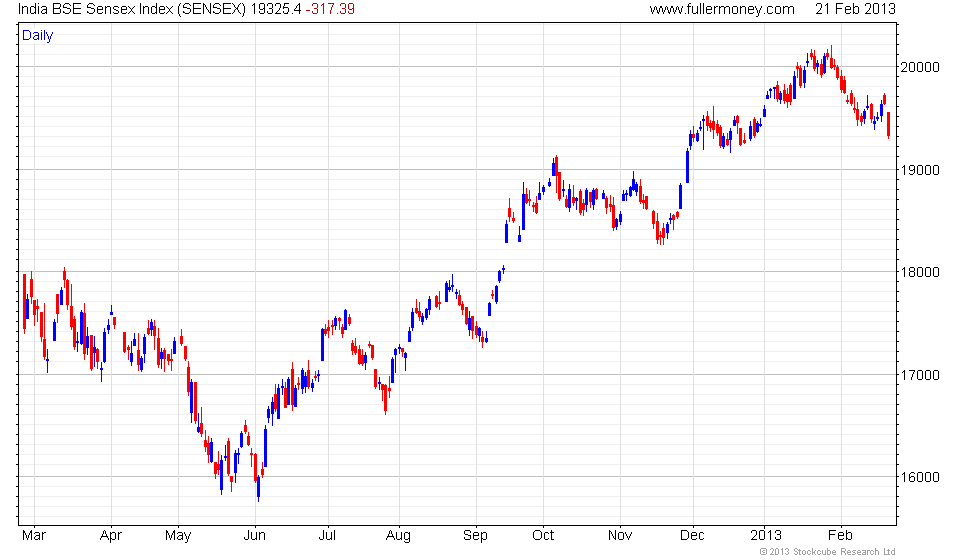The width and height of the screenshot is (980, 560).
Task: Click the 'Mar' month label
Action: pos(34,536)
